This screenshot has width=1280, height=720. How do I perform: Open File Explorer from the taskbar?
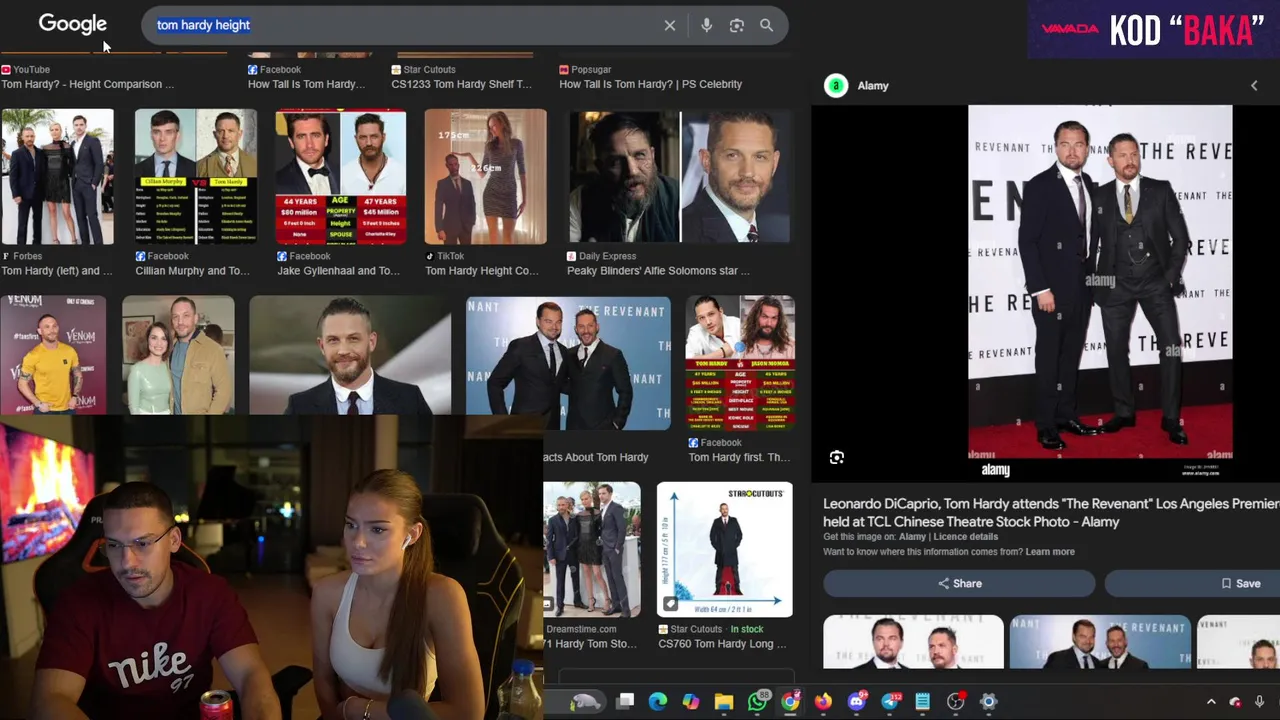pos(724,702)
